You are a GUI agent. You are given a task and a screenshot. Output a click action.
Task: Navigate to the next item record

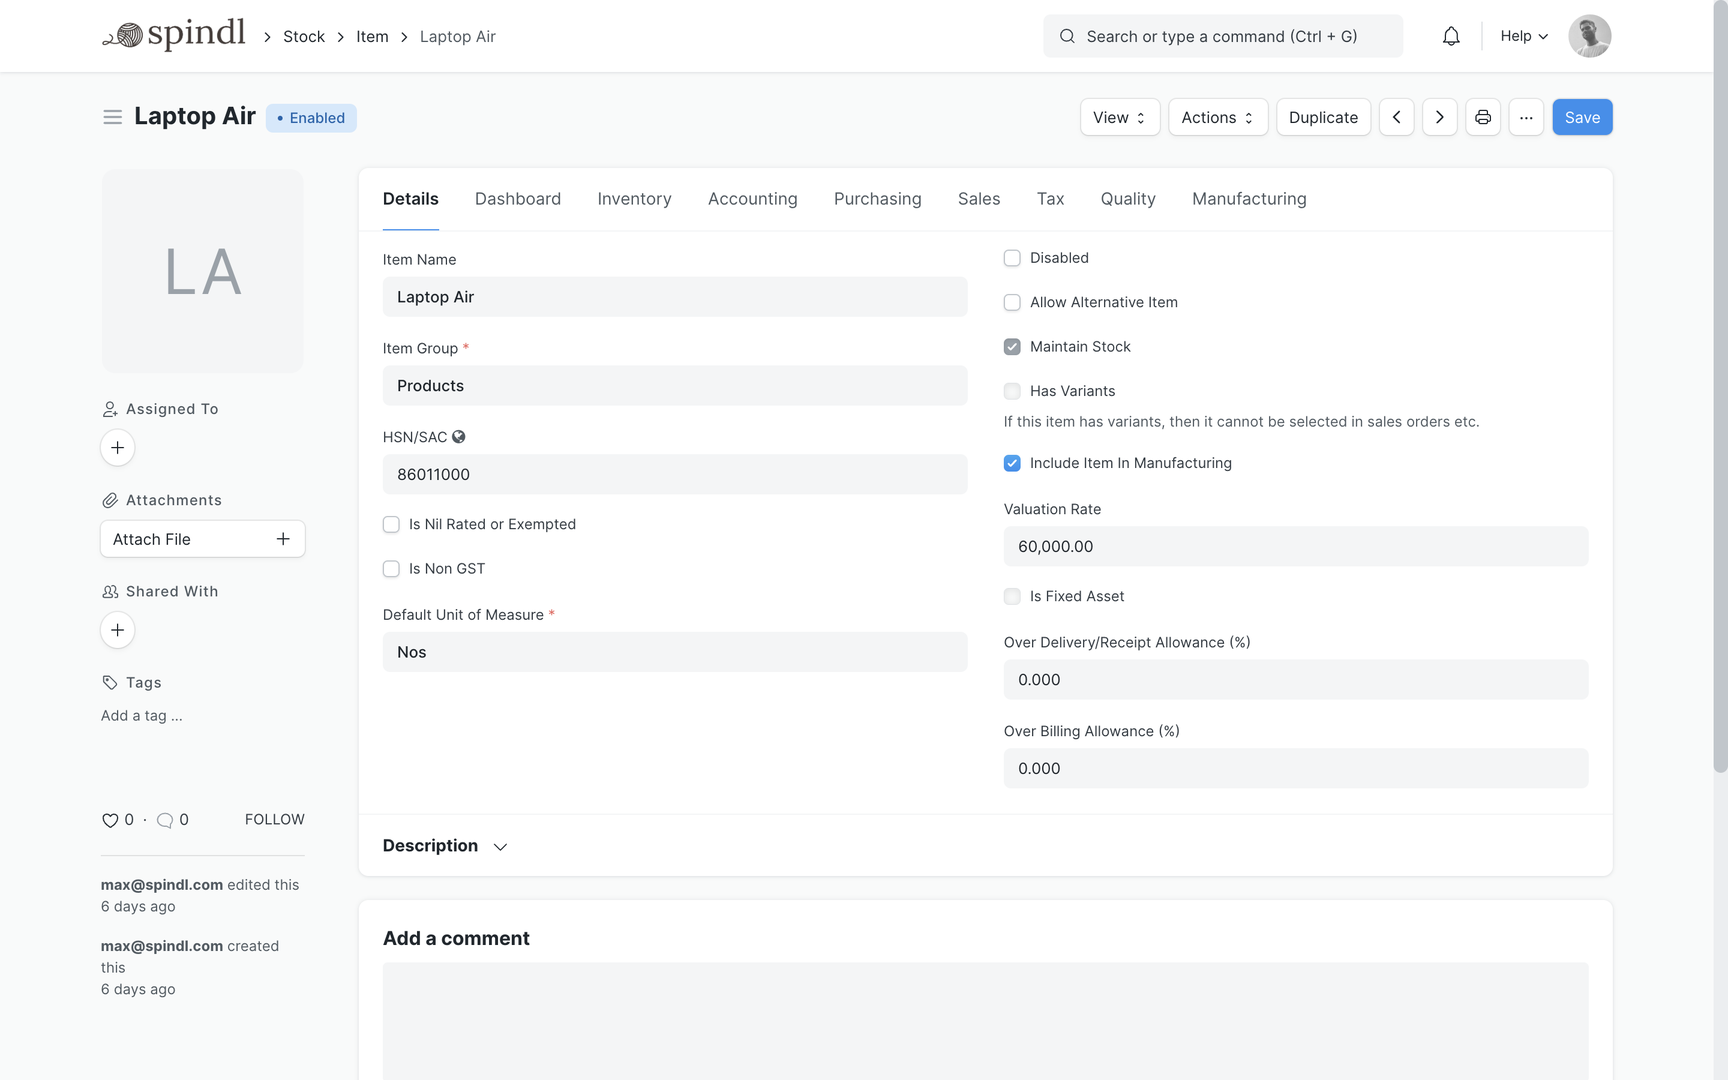tap(1439, 117)
